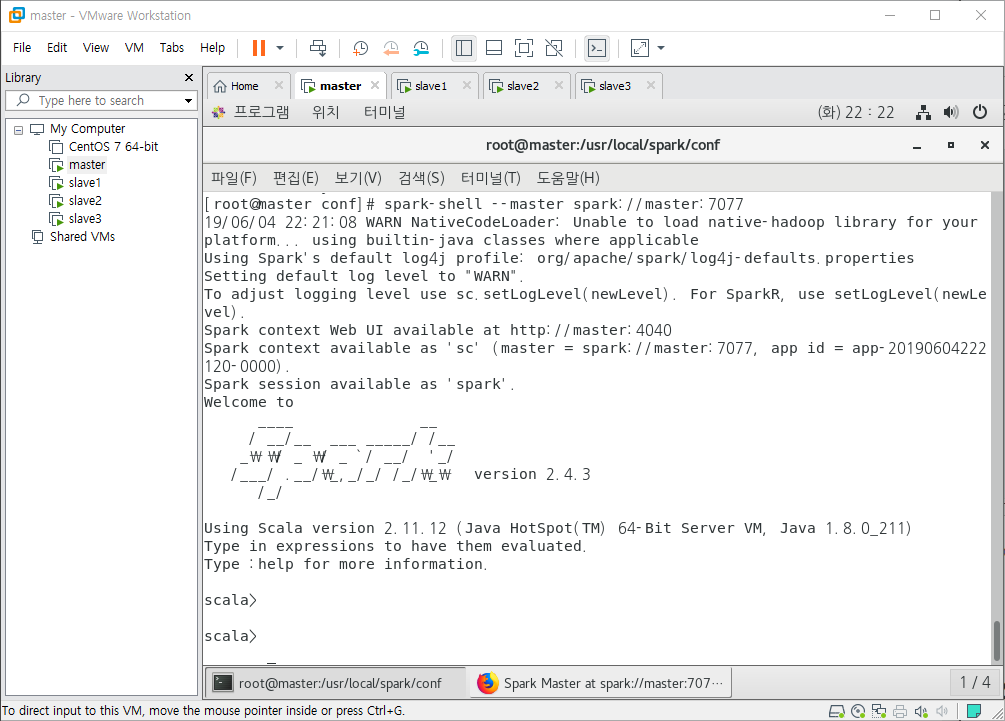
Task: Open the File menu in VMware
Action: coord(22,47)
